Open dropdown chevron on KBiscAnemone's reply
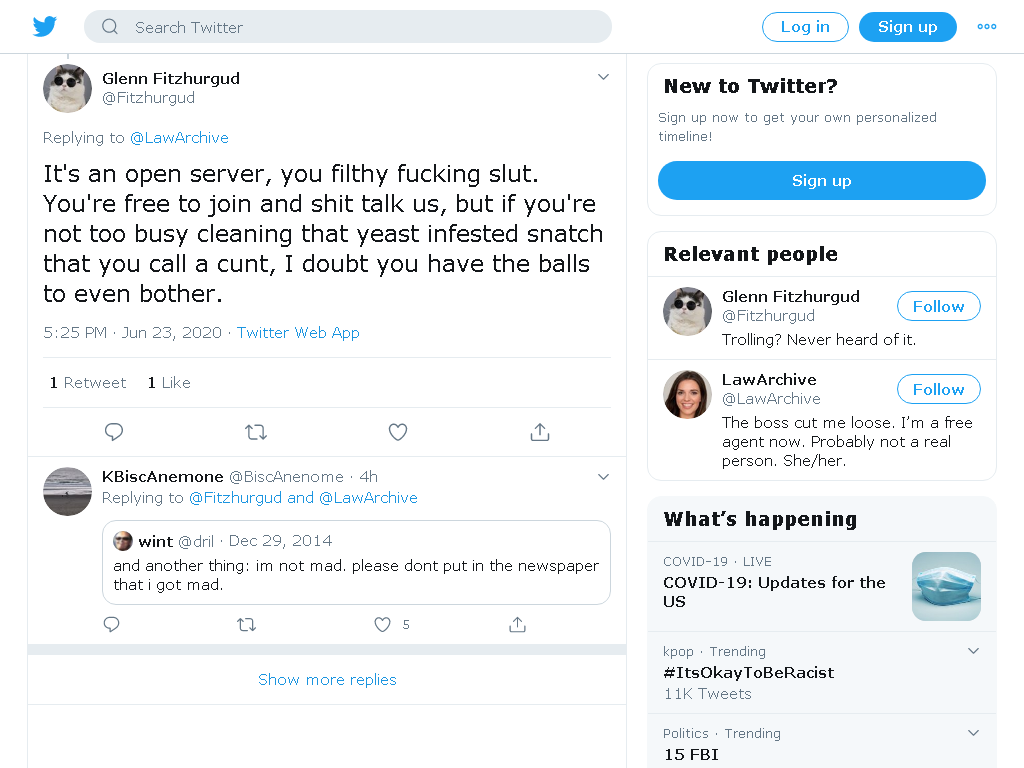Viewport: 1024px width, 768px height. click(603, 477)
